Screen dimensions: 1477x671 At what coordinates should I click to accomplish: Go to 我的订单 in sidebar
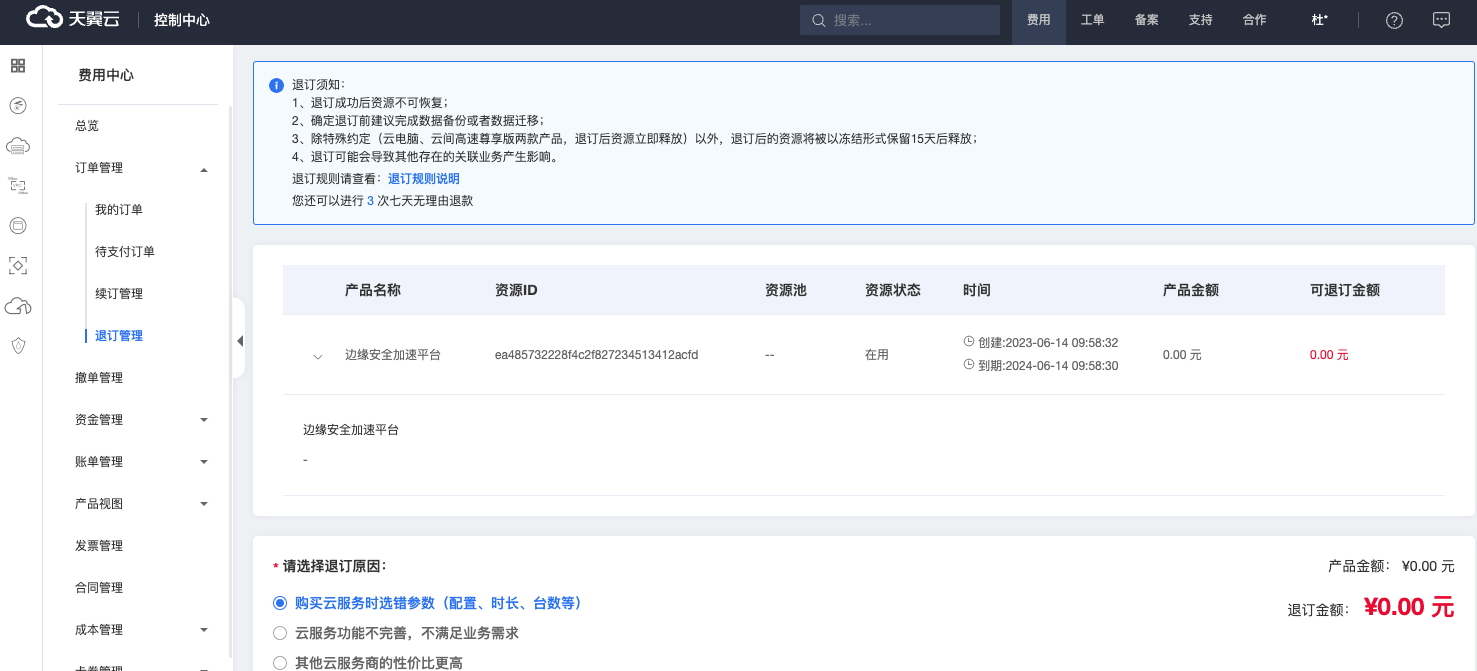[x=119, y=210]
